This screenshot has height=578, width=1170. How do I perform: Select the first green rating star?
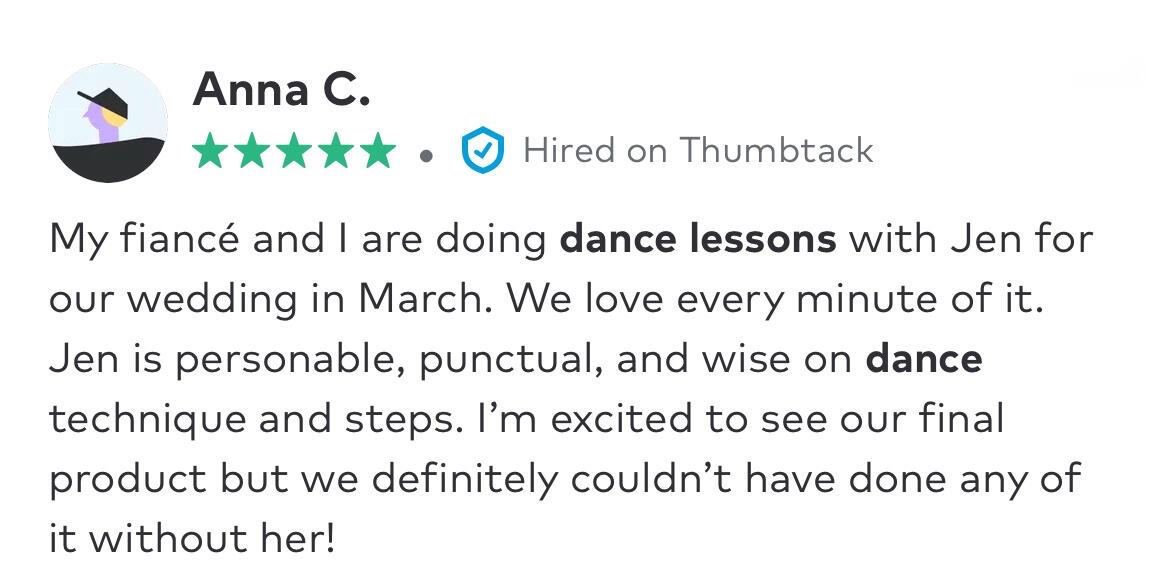click(x=210, y=151)
